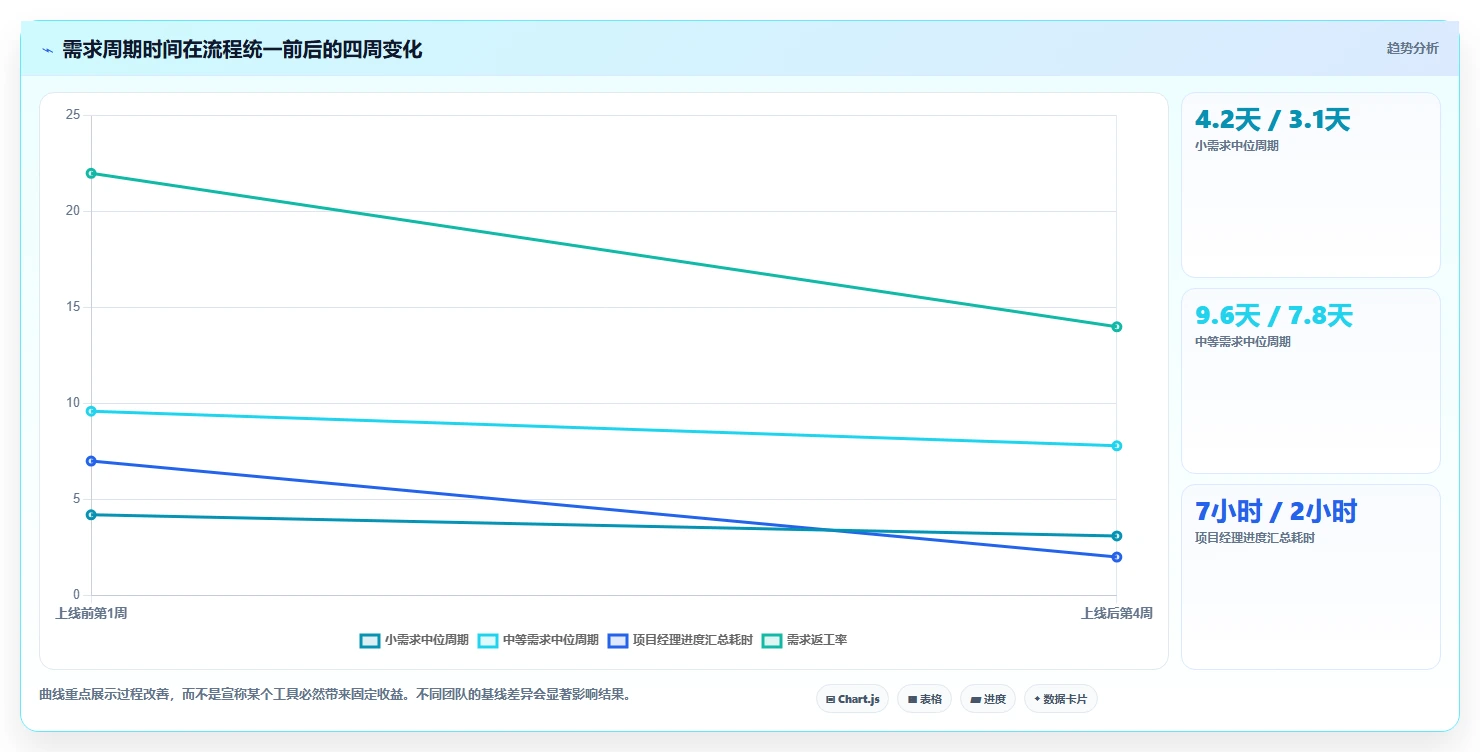Click the y-axis label 25
Image resolution: width=1480 pixels, height=752 pixels.
(x=72, y=115)
